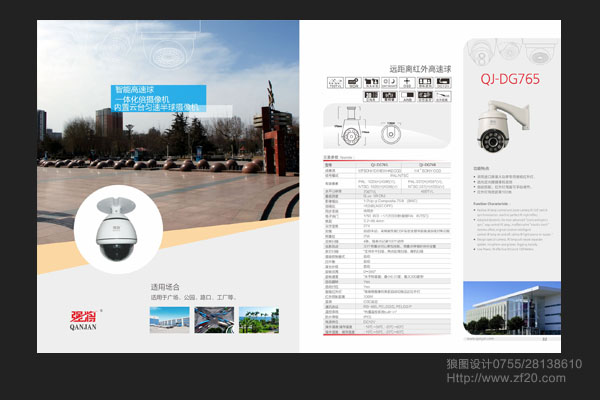The height and width of the screenshot is (400, 600).
Task: Click the white dome camera in circle
Action: 116,229
